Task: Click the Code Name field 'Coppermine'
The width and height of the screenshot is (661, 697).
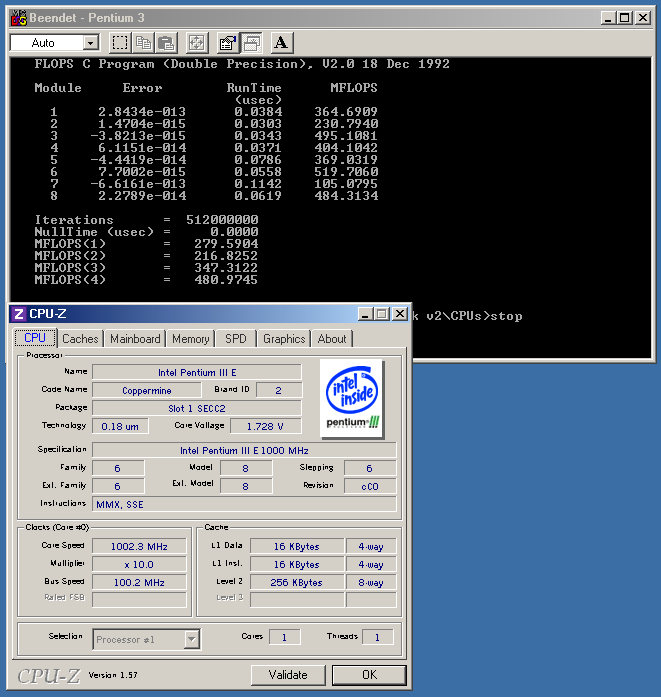Action: (x=147, y=390)
